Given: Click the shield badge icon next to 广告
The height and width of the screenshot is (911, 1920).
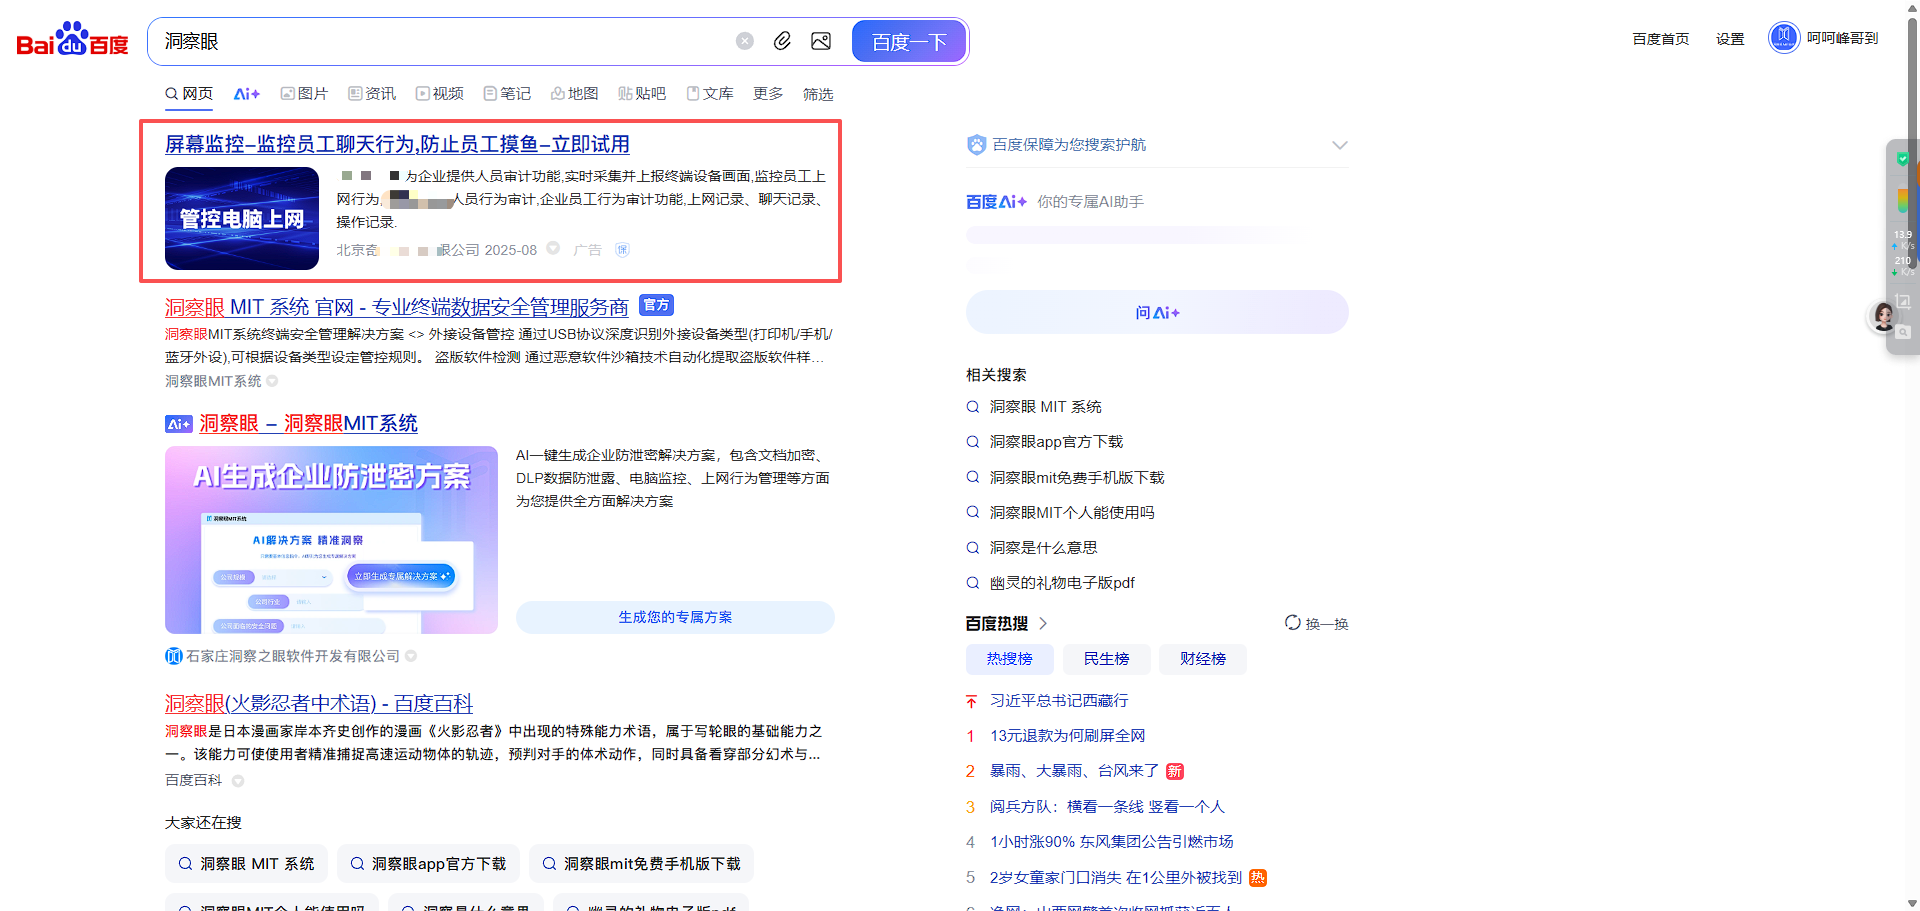Looking at the screenshot, I should 622,250.
